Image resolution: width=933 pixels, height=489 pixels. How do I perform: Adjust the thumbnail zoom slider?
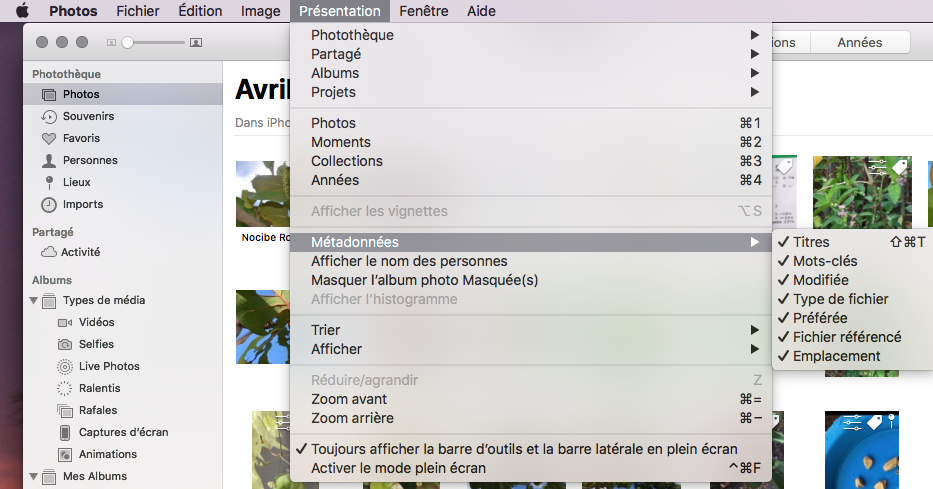tap(127, 43)
